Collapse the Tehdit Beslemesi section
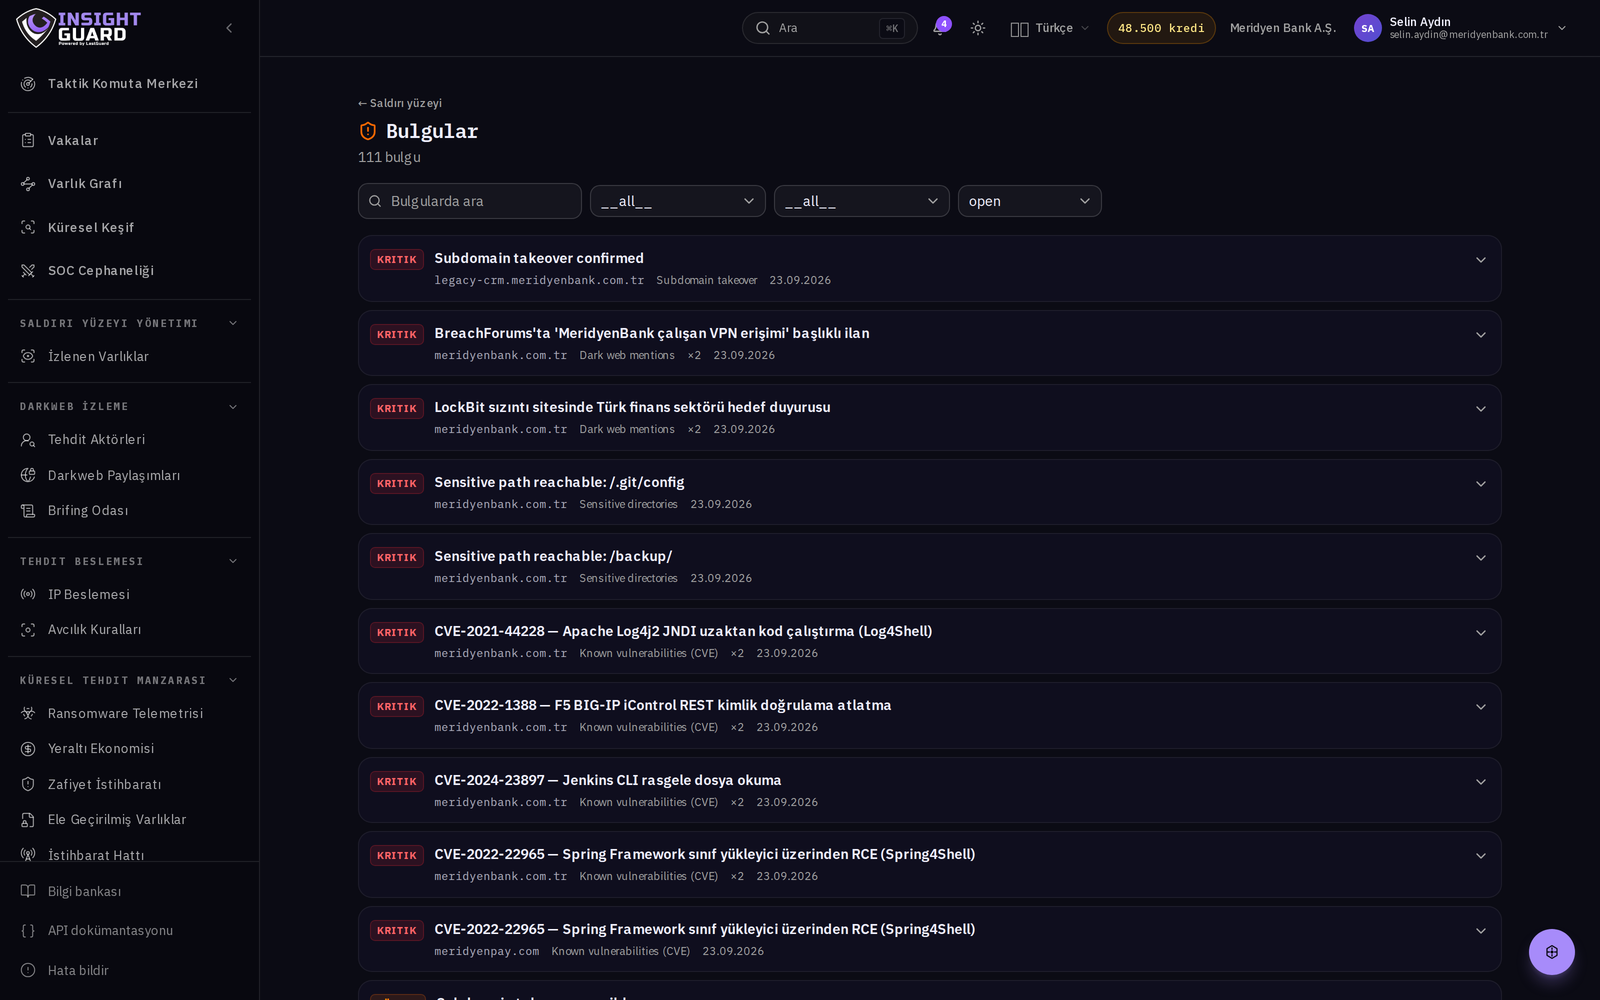Screen dimensions: 1600x1000 pos(233,561)
